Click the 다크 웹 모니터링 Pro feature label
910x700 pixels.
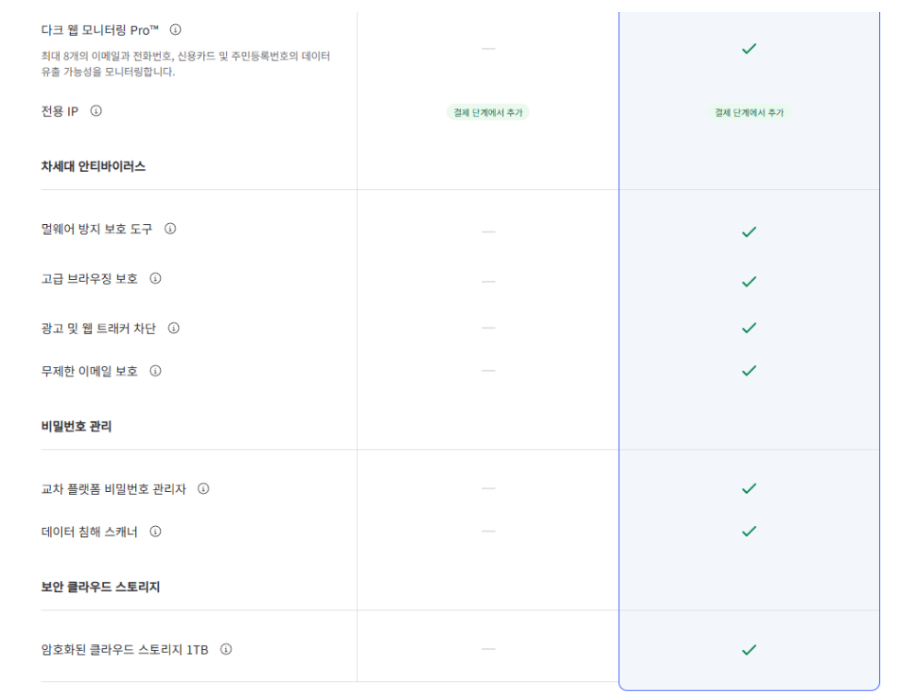point(100,30)
